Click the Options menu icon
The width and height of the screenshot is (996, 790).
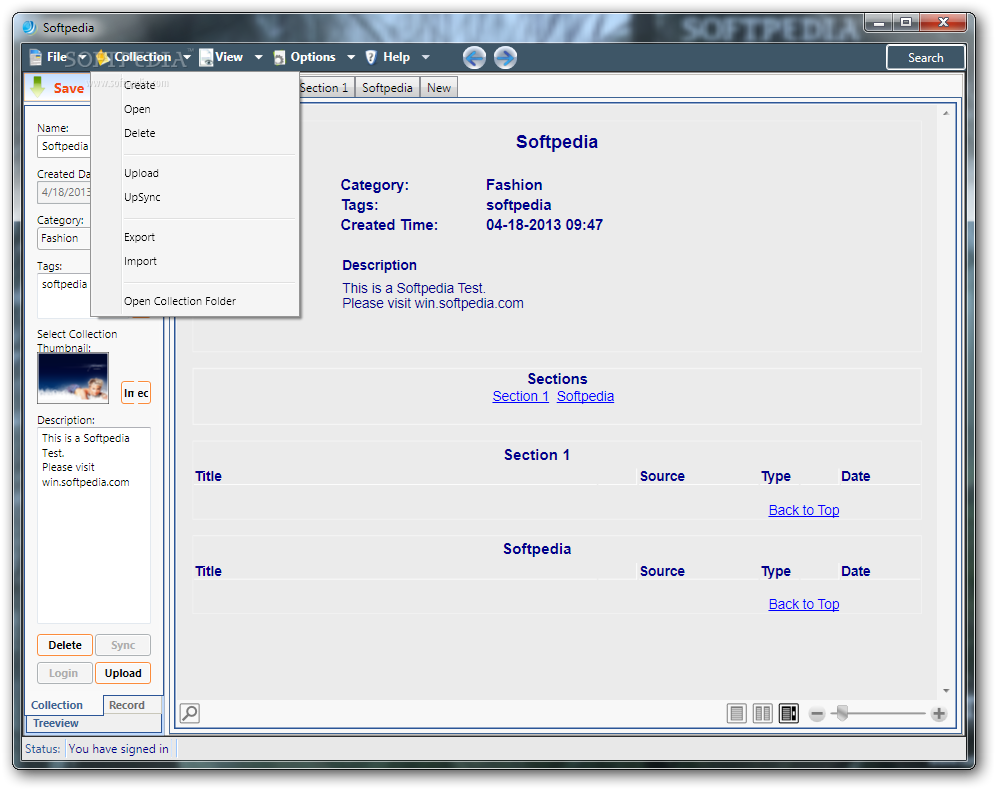click(279, 57)
